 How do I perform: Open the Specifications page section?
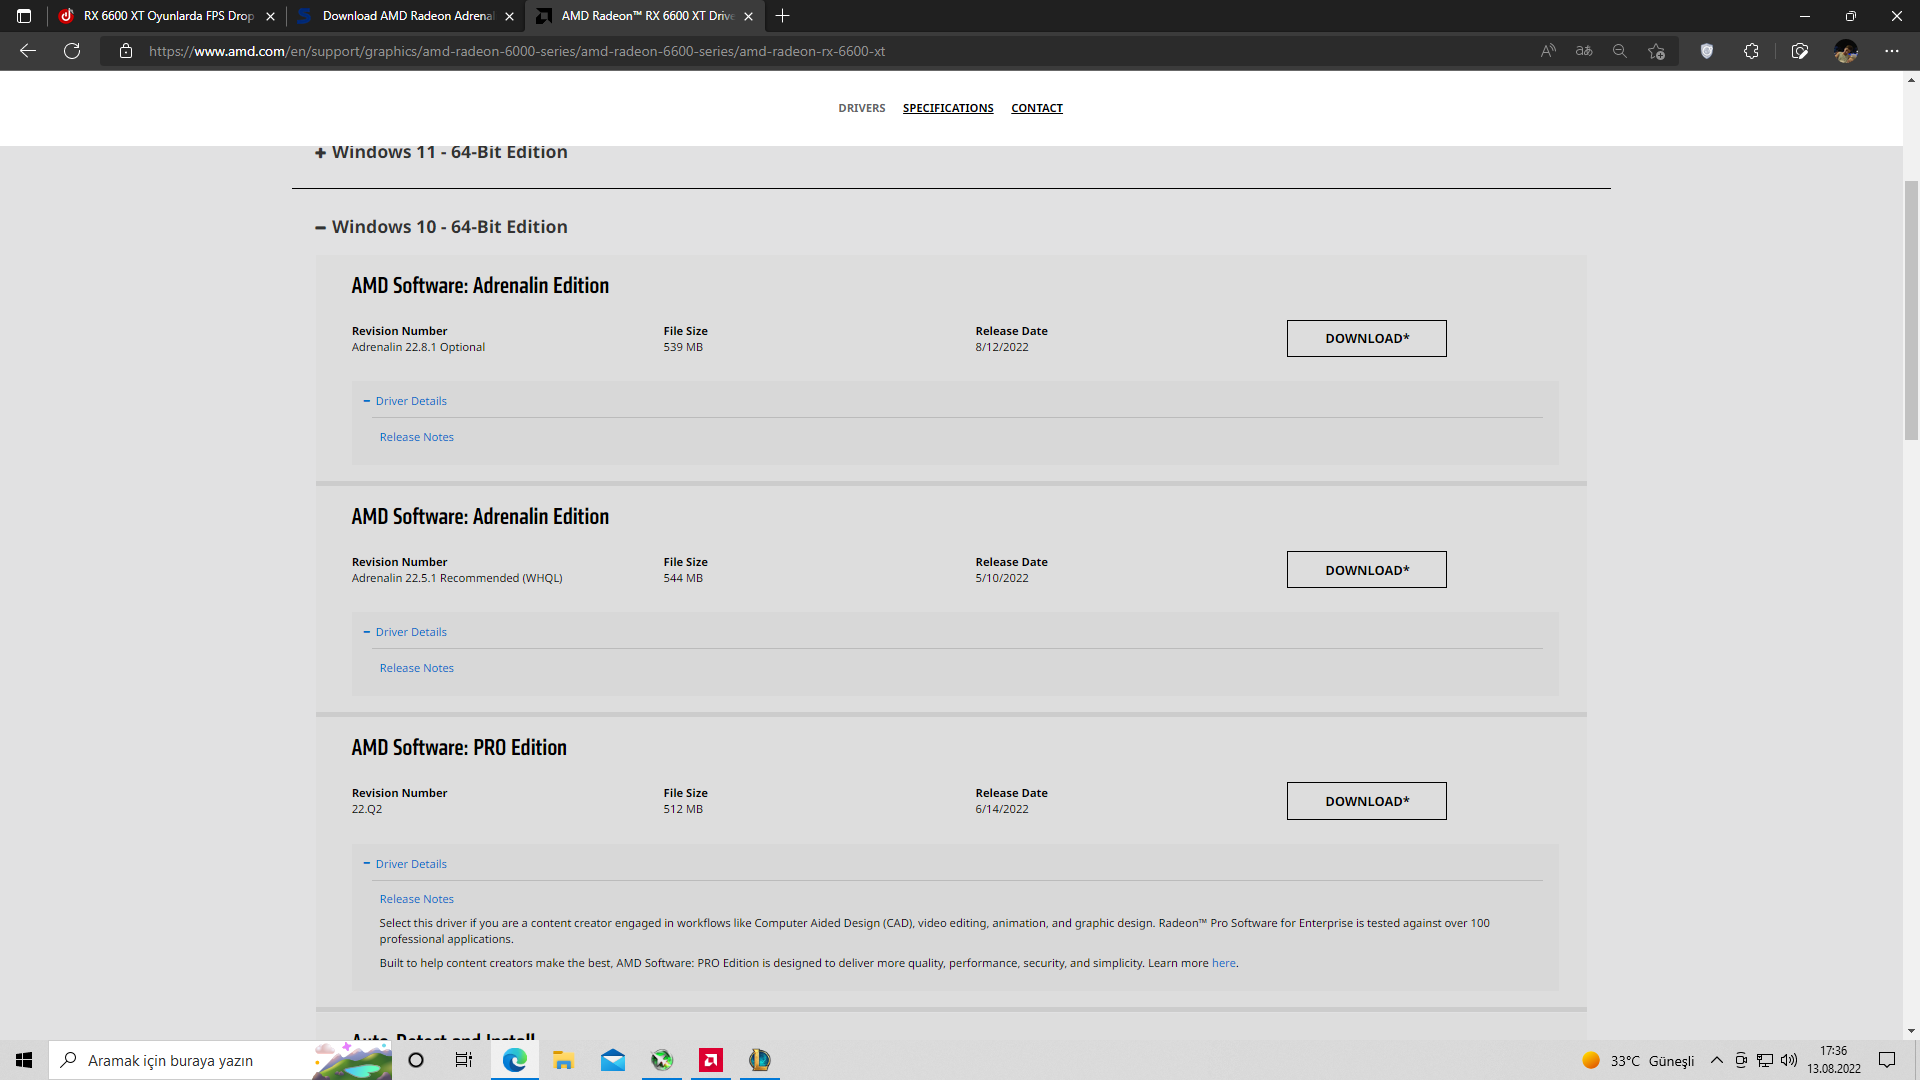click(947, 108)
